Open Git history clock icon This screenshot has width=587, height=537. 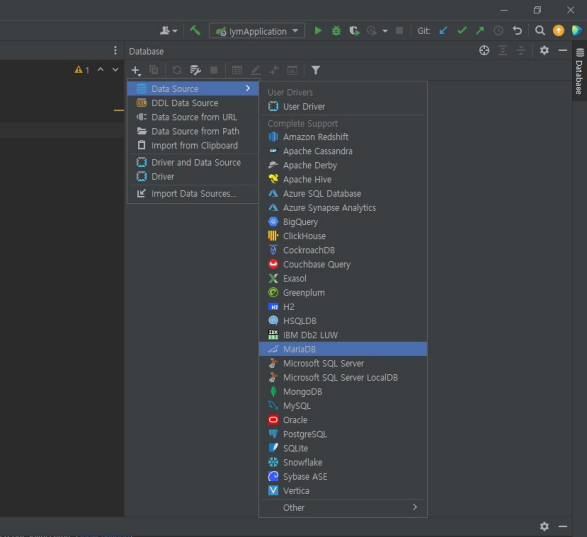(498, 31)
